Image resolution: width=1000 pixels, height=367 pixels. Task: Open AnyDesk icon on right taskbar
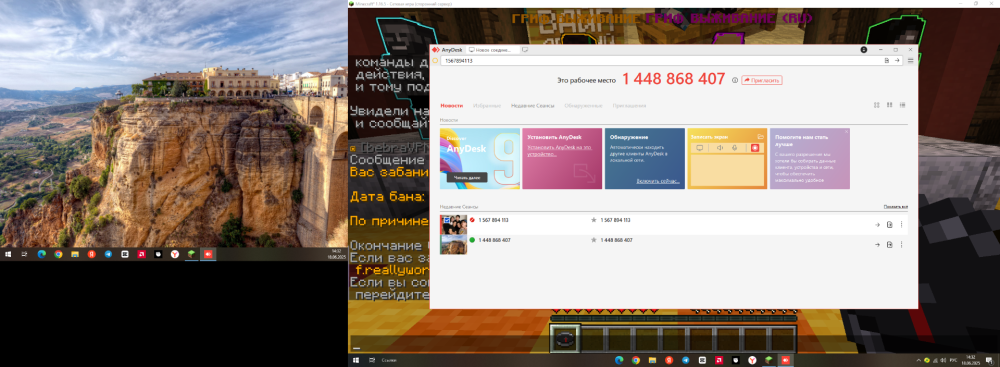click(x=785, y=360)
